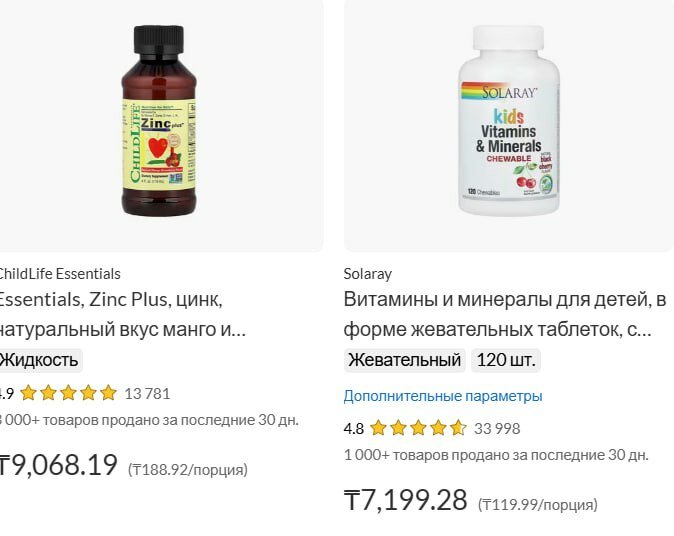674x536 pixels.
Task: Open the Zinc Plus product title
Action: click(x=123, y=314)
